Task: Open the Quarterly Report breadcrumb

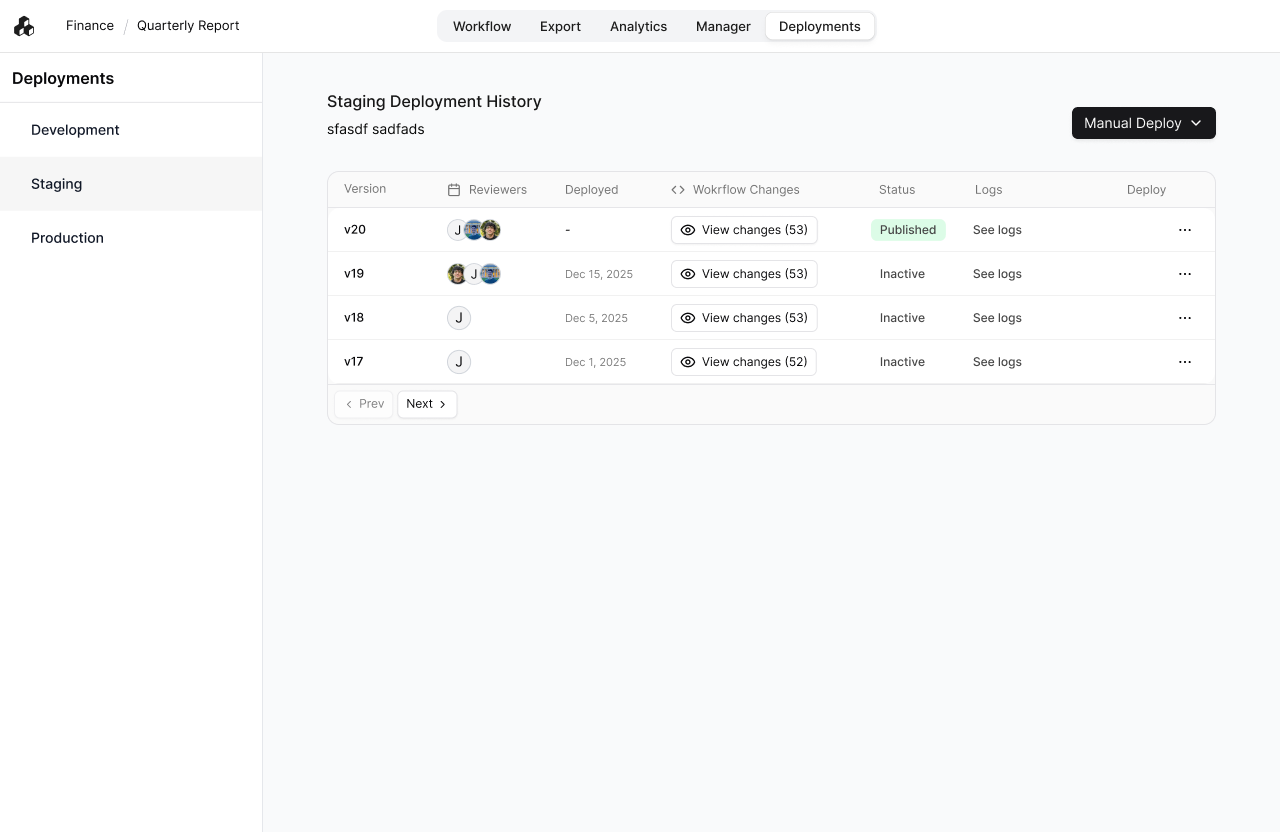Action: 188,26
